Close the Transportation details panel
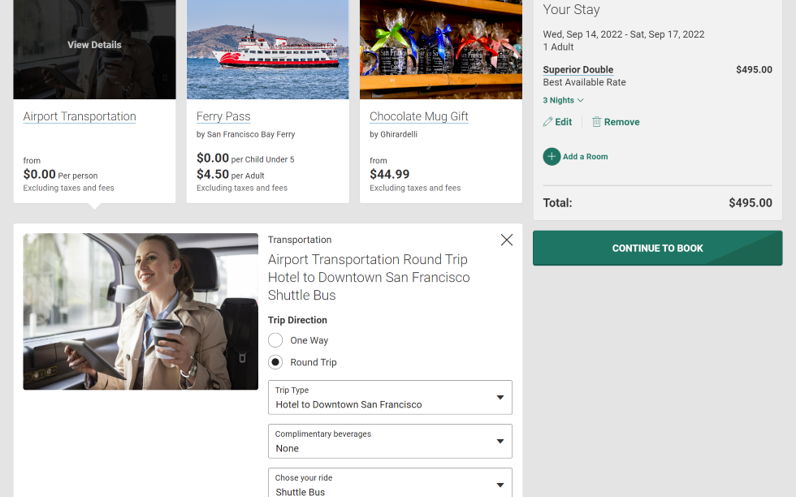This screenshot has width=796, height=497. pos(506,240)
